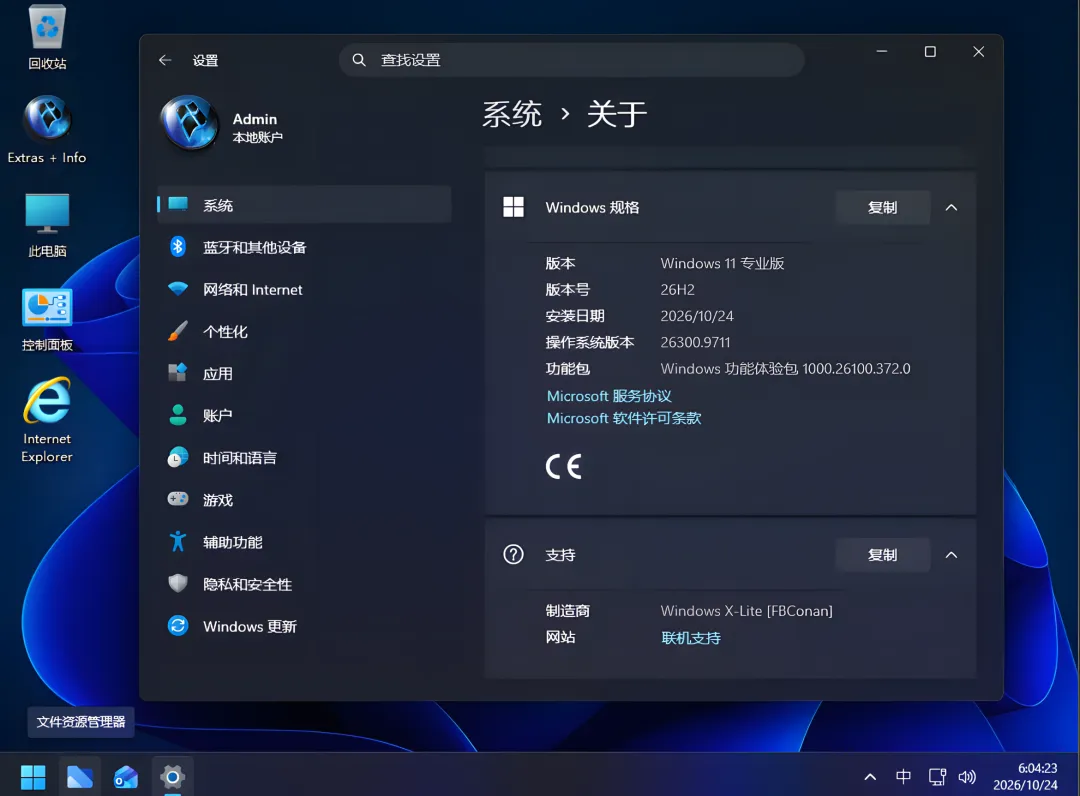Open the 游戏 settings category
The image size is (1080, 796).
304,500
